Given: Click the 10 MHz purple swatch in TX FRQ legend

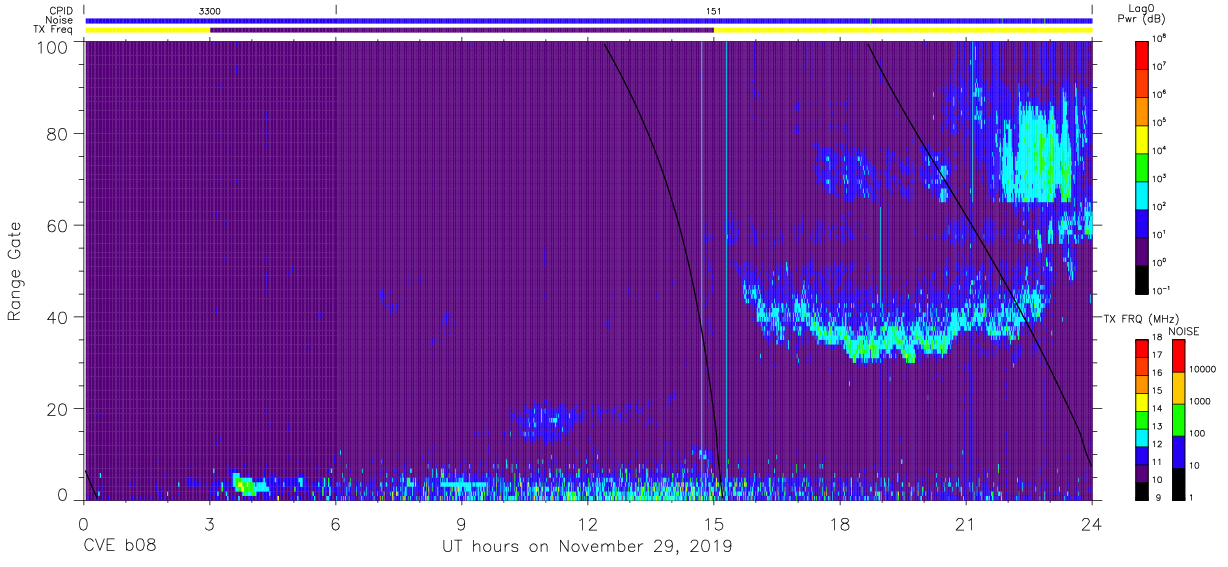Looking at the screenshot, I should [1142, 472].
